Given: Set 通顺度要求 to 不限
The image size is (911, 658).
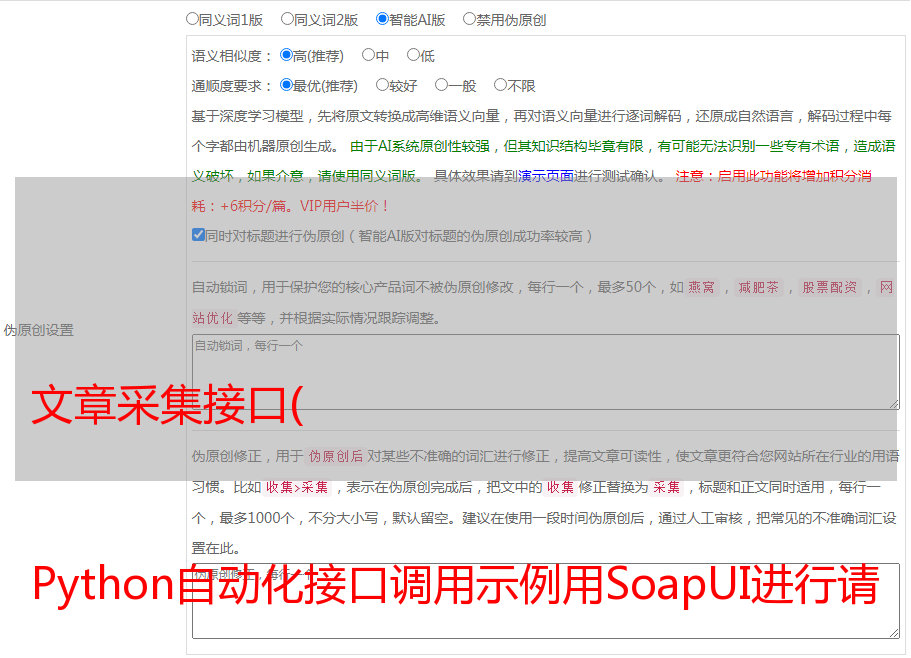Looking at the screenshot, I should click(x=500, y=85).
